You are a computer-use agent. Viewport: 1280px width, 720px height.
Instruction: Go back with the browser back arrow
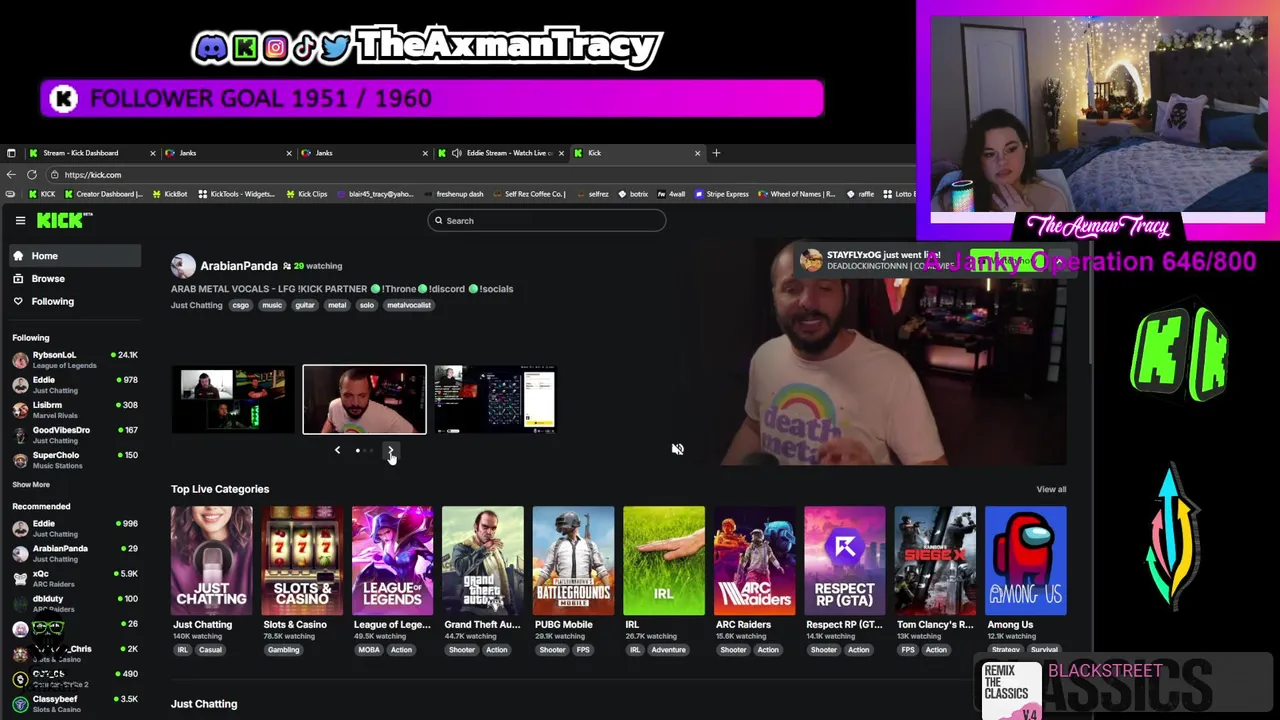11,175
